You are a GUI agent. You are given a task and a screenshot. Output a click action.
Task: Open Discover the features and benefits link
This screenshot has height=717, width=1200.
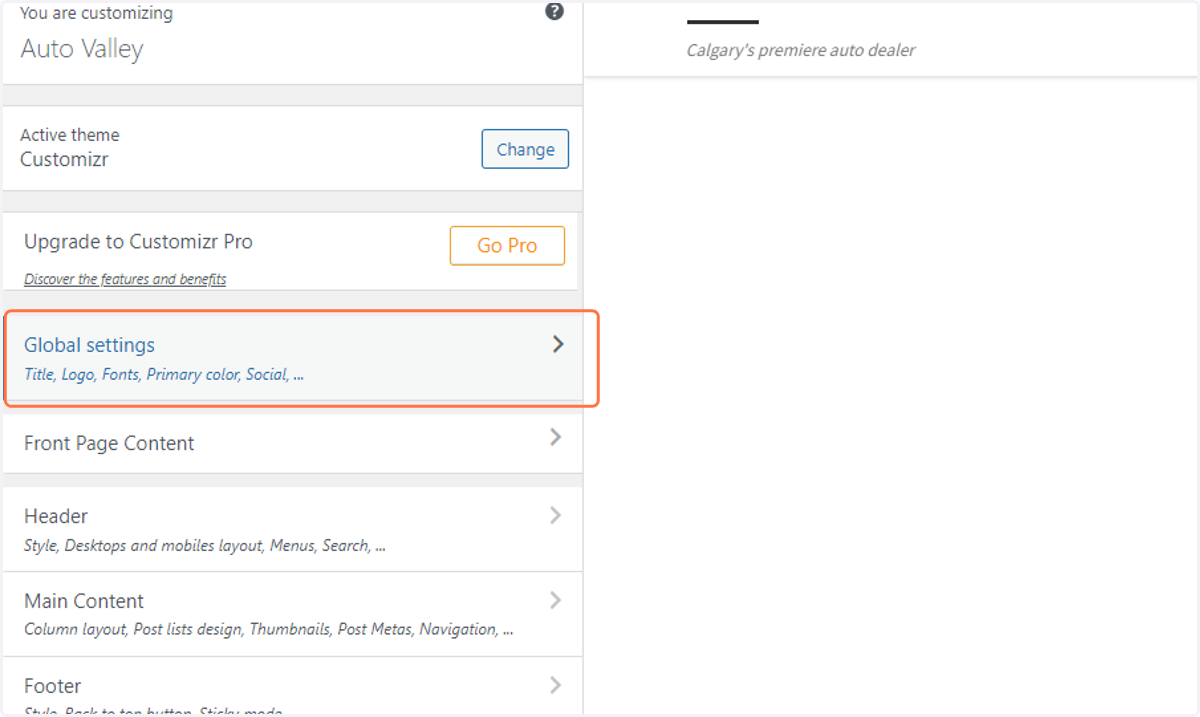(x=125, y=279)
